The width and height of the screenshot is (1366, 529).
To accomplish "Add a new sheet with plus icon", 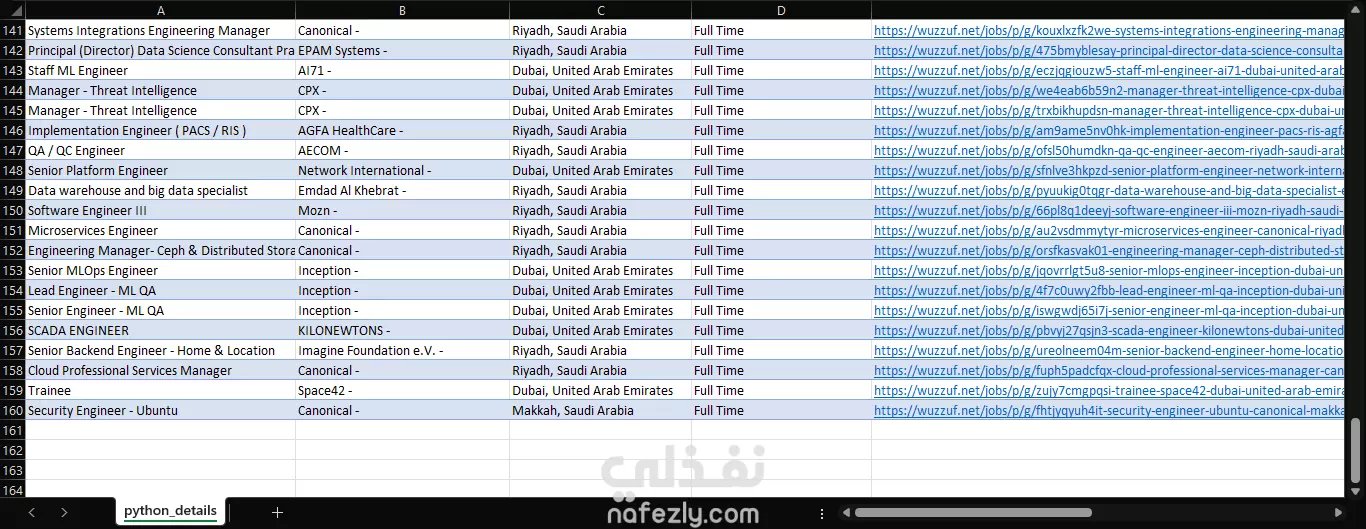I will point(277,512).
